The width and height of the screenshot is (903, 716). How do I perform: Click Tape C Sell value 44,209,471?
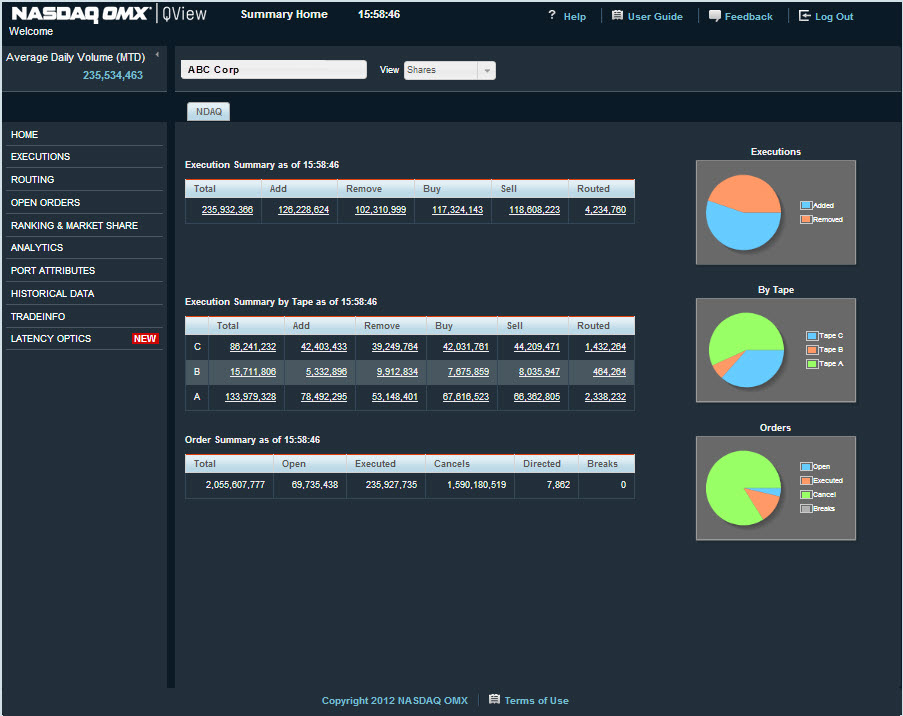point(536,347)
